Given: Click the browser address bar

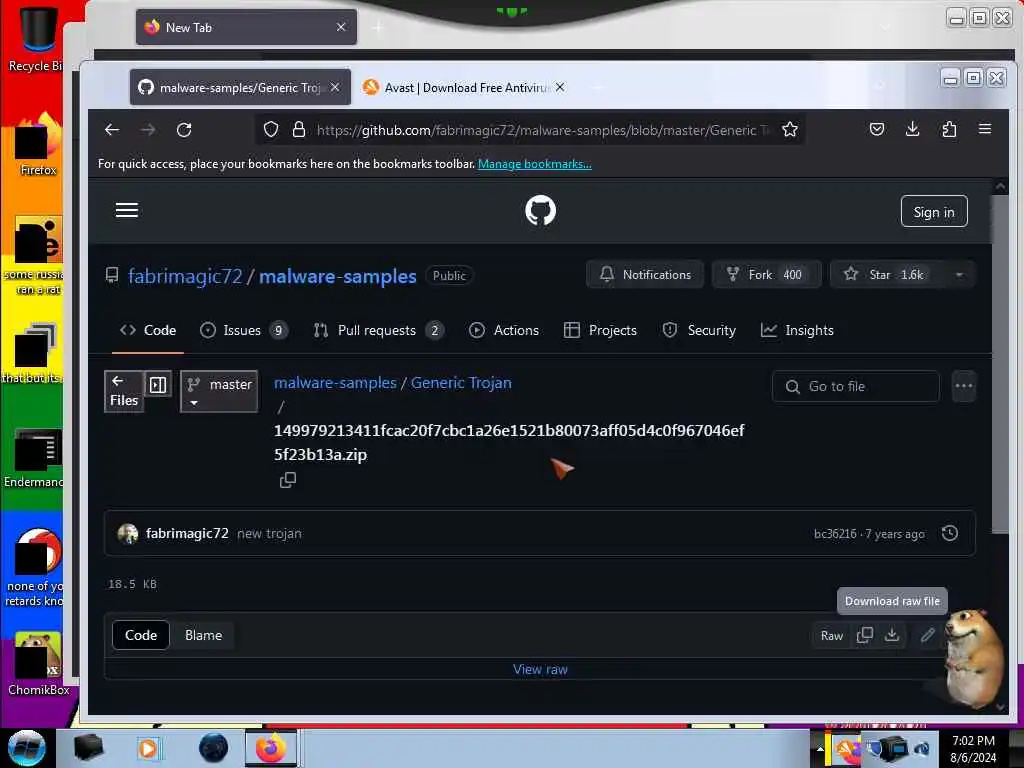Looking at the screenshot, I should [529, 129].
